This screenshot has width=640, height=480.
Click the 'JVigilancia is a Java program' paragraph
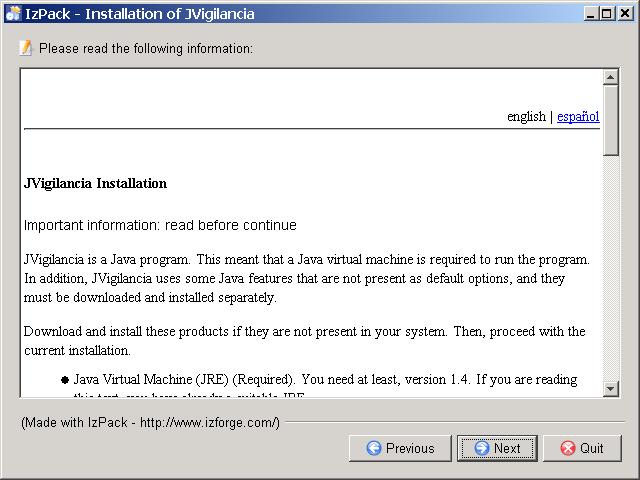pos(307,278)
